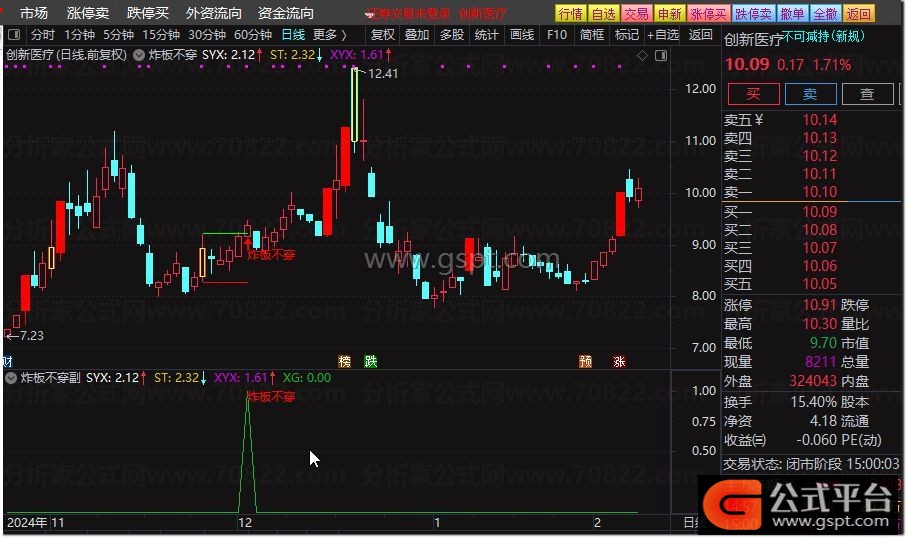Viewport: 908px width, 538px height.
Task: Open the 外资流向 menu
Action: (x=214, y=13)
